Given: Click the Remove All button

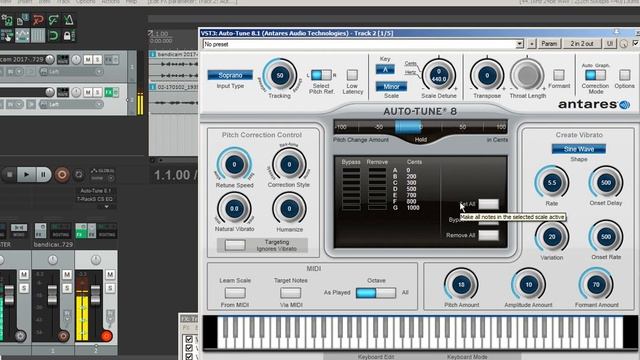Looking at the screenshot, I should click(488, 235).
